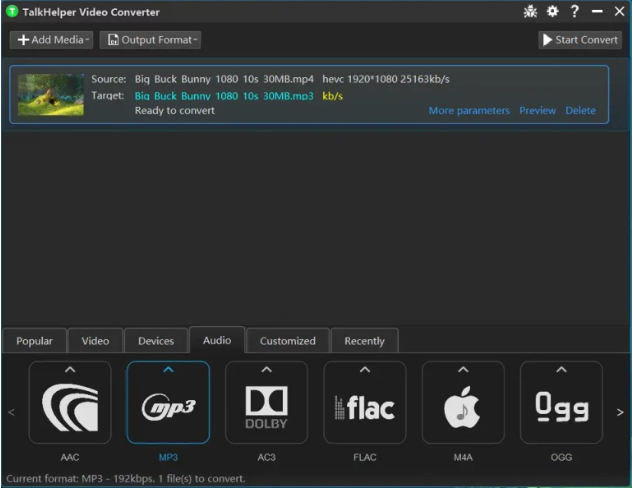Viewport: 633px width, 488px height.
Task: Select the MP3 format icon
Action: [x=168, y=403]
